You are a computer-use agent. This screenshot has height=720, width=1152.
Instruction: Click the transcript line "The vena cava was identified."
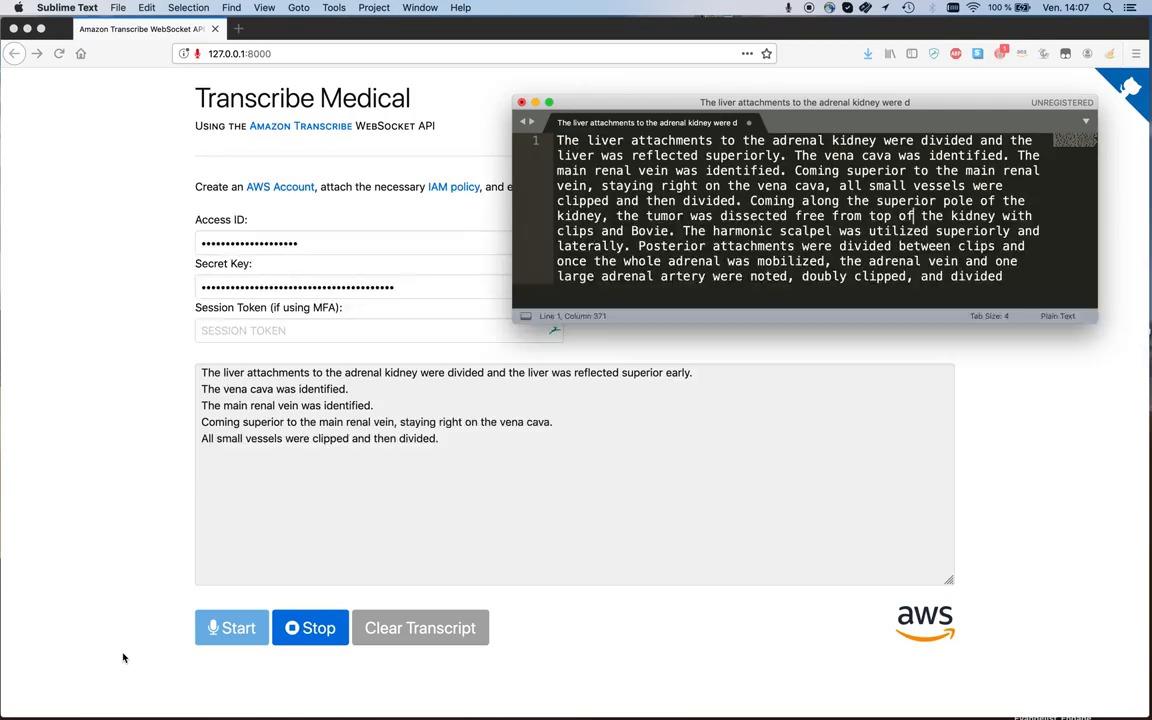(275, 389)
